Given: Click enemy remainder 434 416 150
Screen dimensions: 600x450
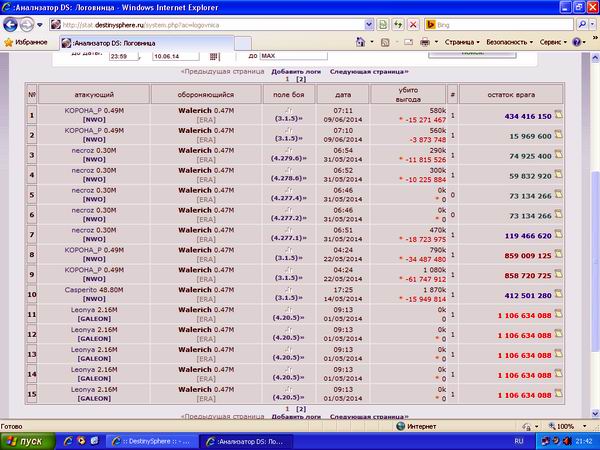Looking at the screenshot, I should 528,116.
